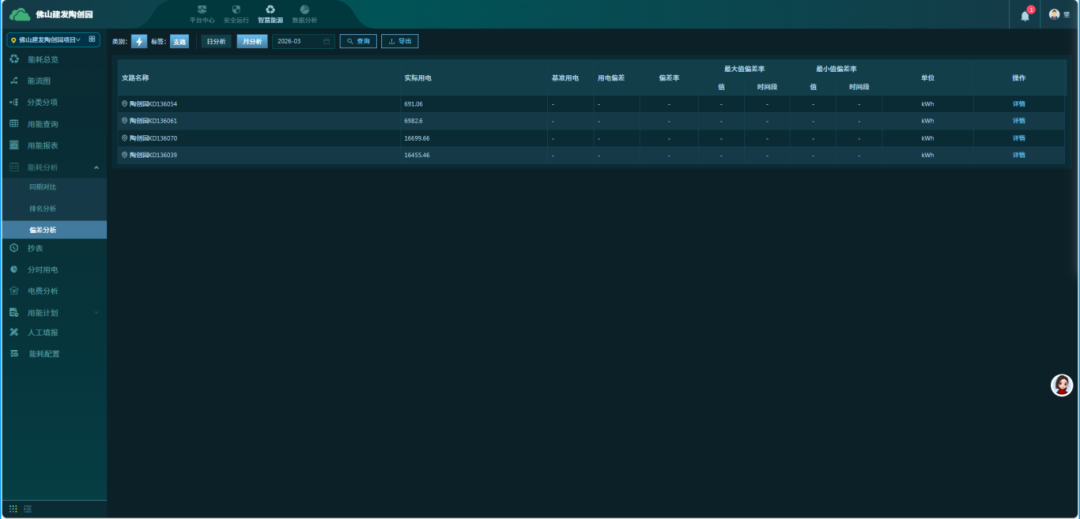Toggle the 支路 tag filter
This screenshot has width=1080, height=519.
178,41
